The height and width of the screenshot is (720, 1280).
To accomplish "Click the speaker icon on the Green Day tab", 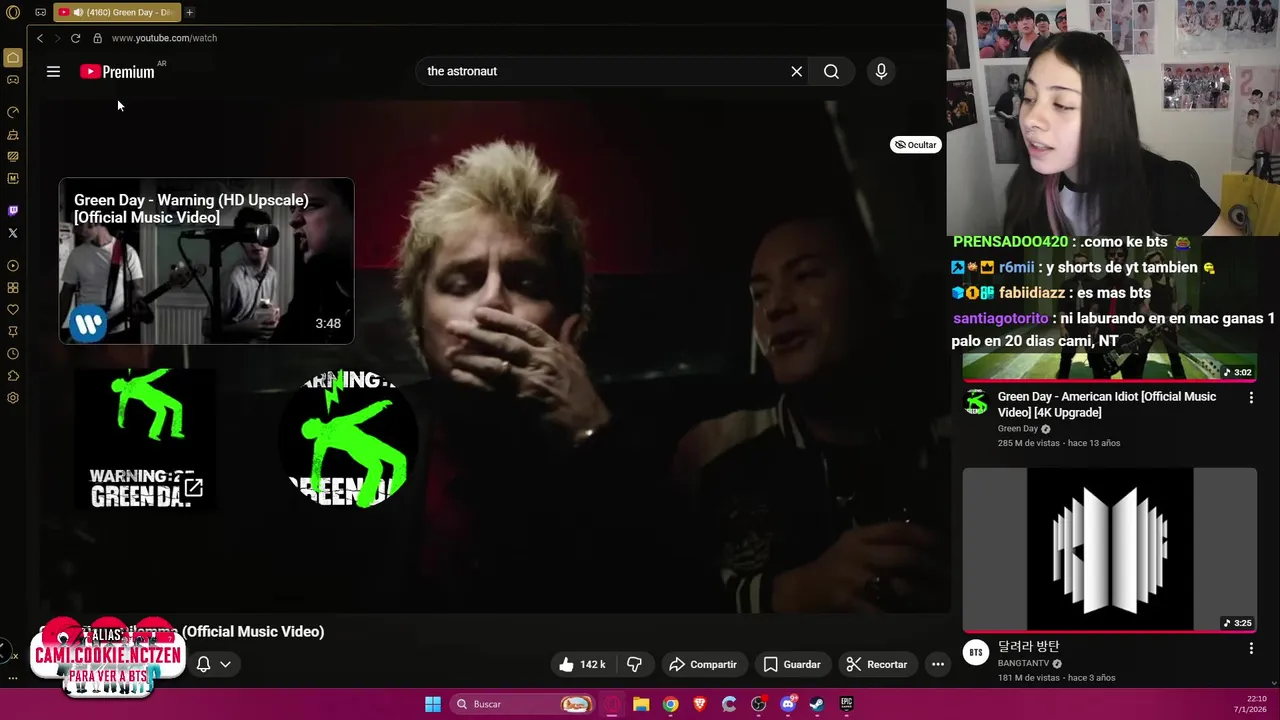I will tap(78, 12).
